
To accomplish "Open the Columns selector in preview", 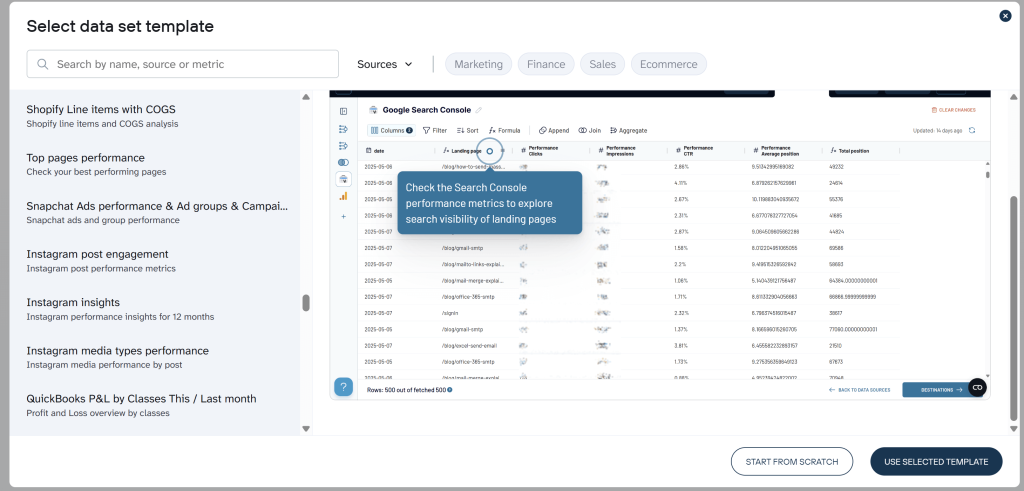I will pos(391,130).
